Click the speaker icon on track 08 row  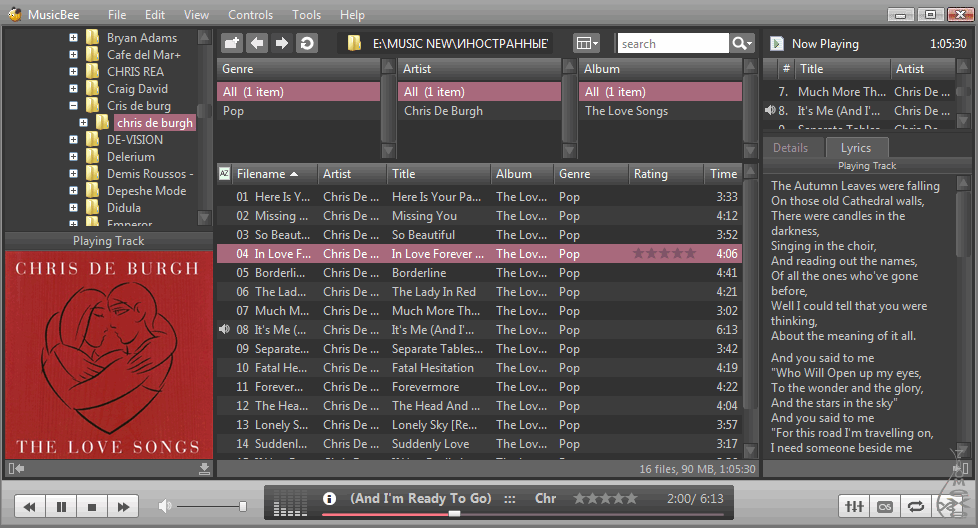[x=225, y=329]
